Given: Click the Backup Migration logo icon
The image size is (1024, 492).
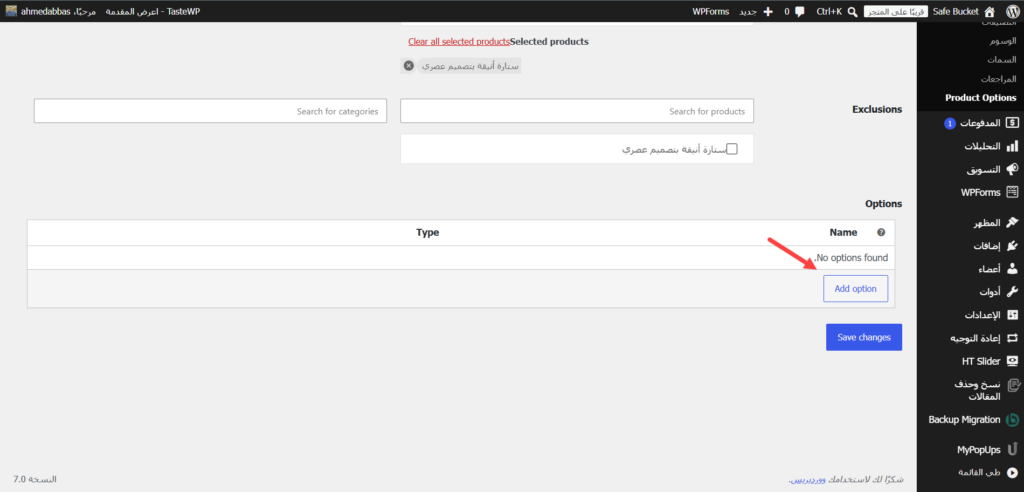Looking at the screenshot, I should point(1012,419).
